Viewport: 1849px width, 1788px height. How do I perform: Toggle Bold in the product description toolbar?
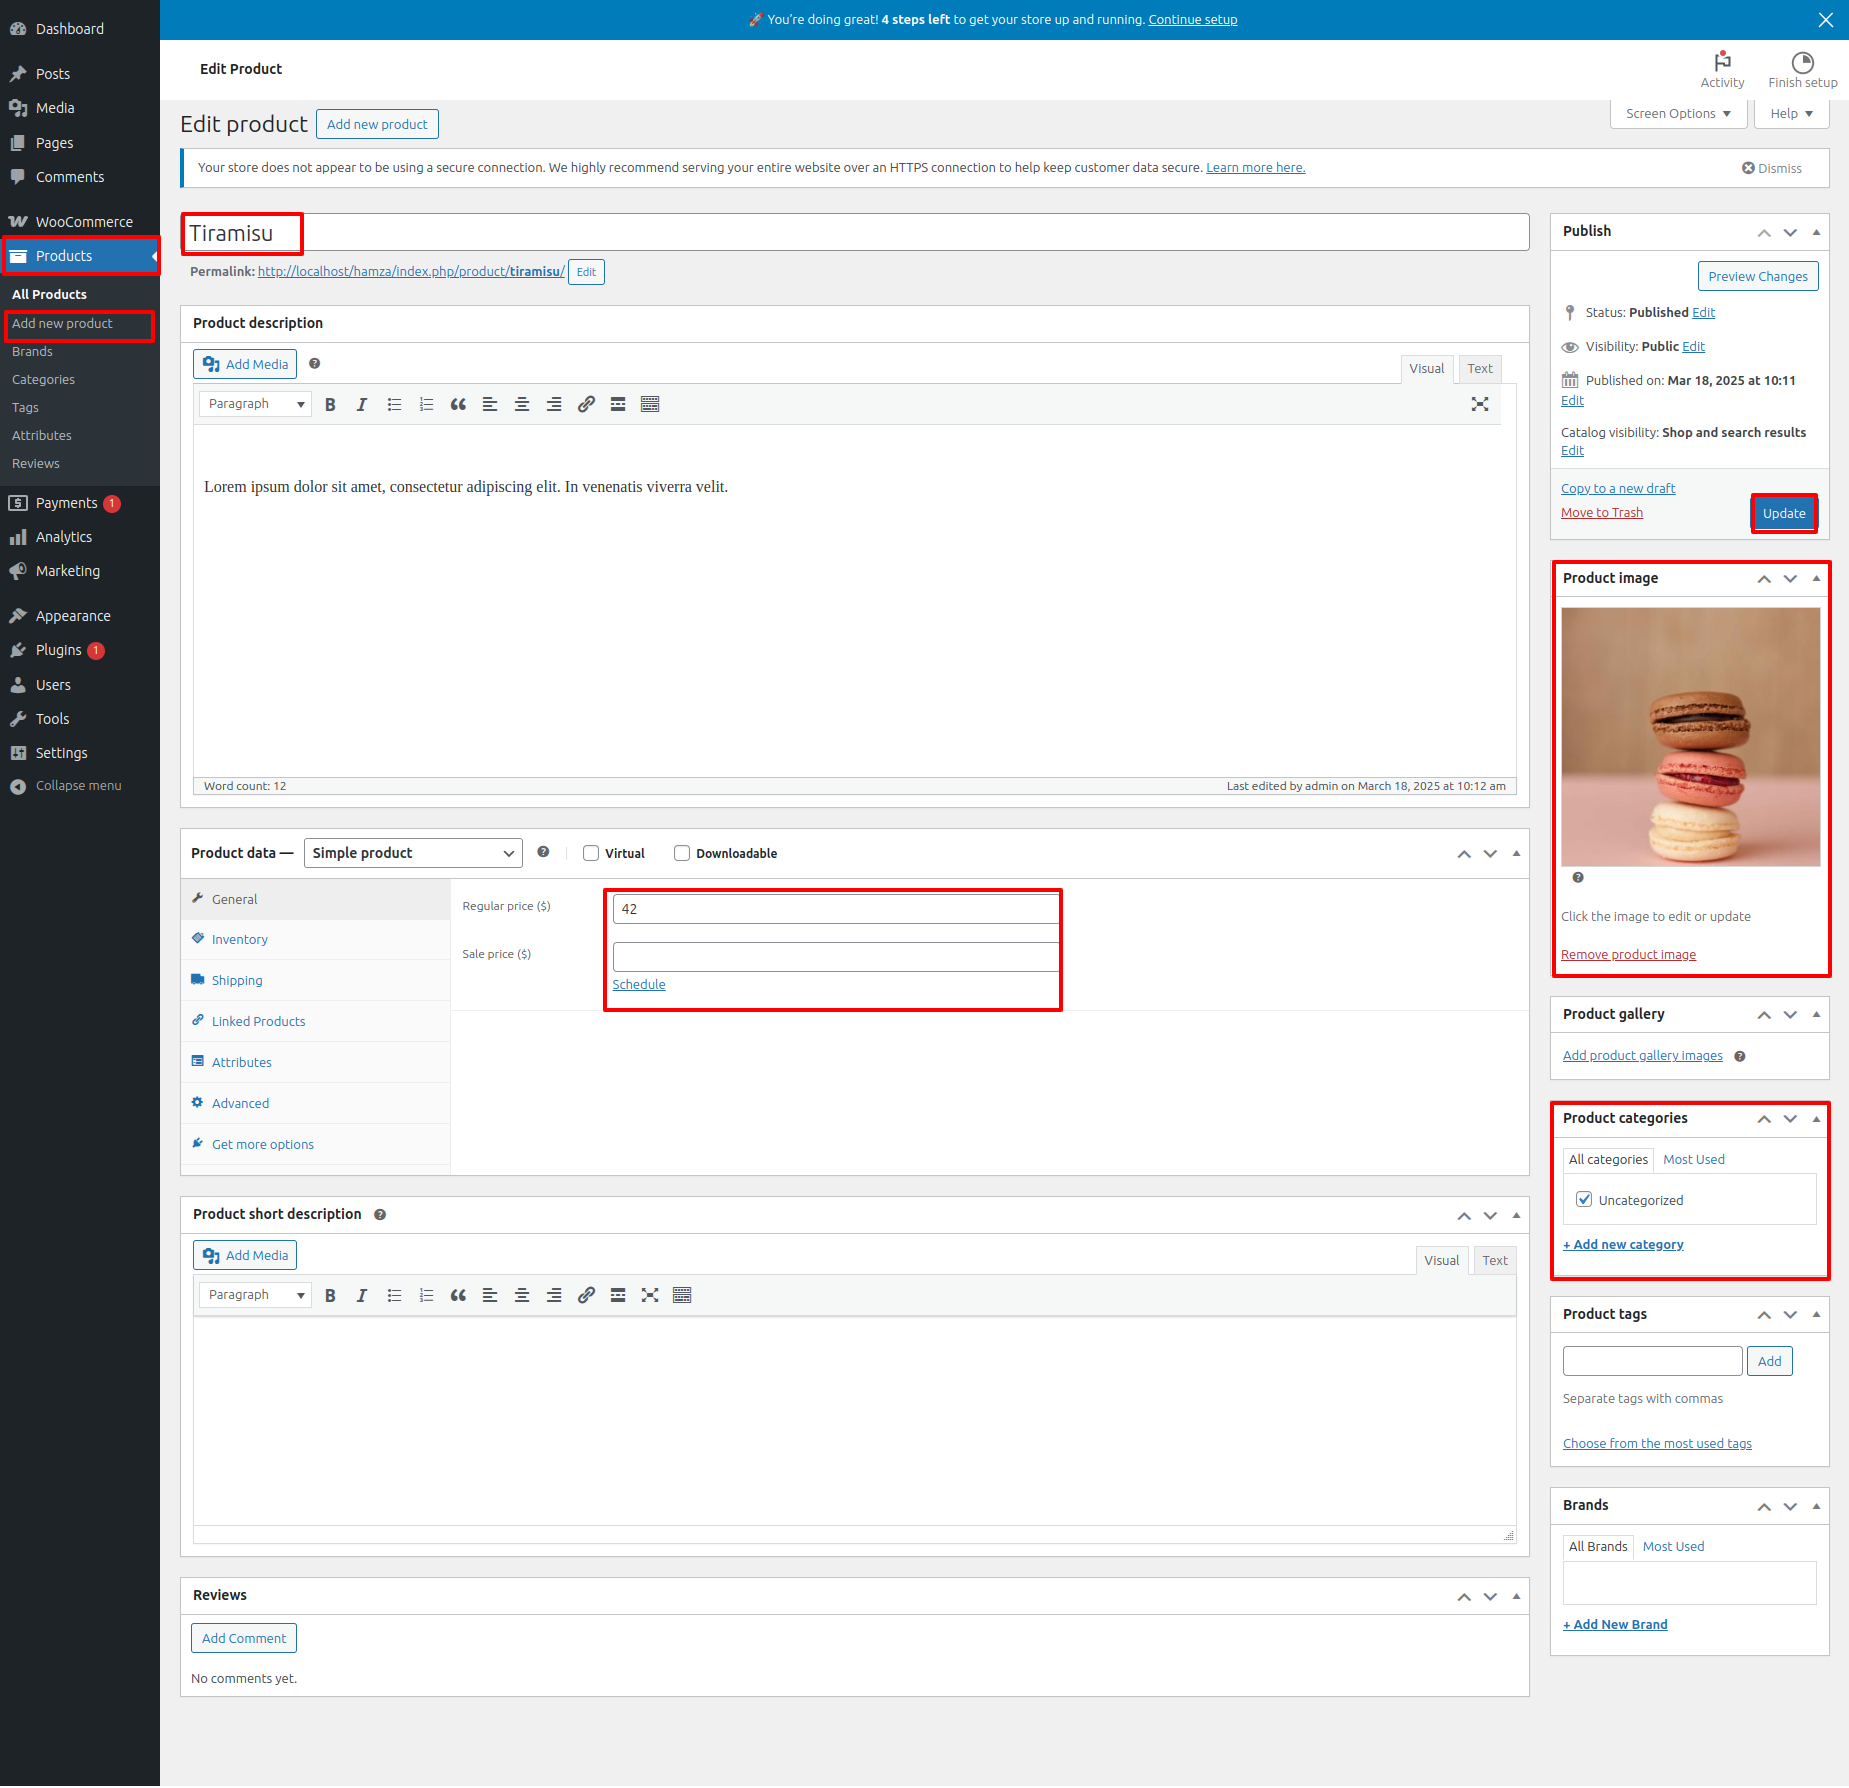(330, 404)
